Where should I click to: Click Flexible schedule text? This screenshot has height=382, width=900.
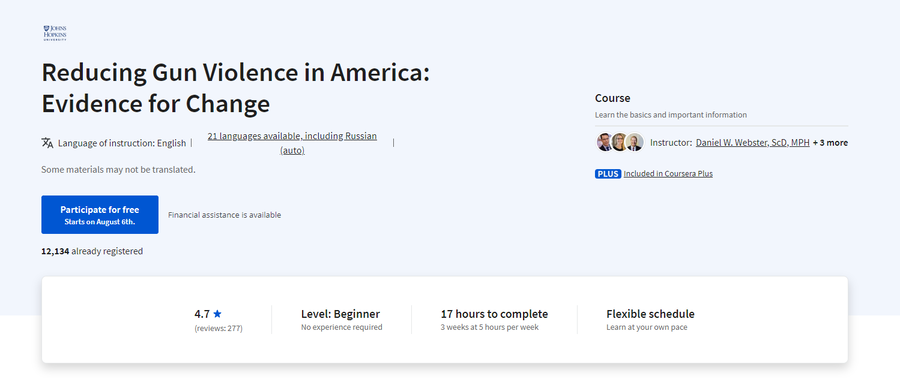pyautogui.click(x=650, y=314)
